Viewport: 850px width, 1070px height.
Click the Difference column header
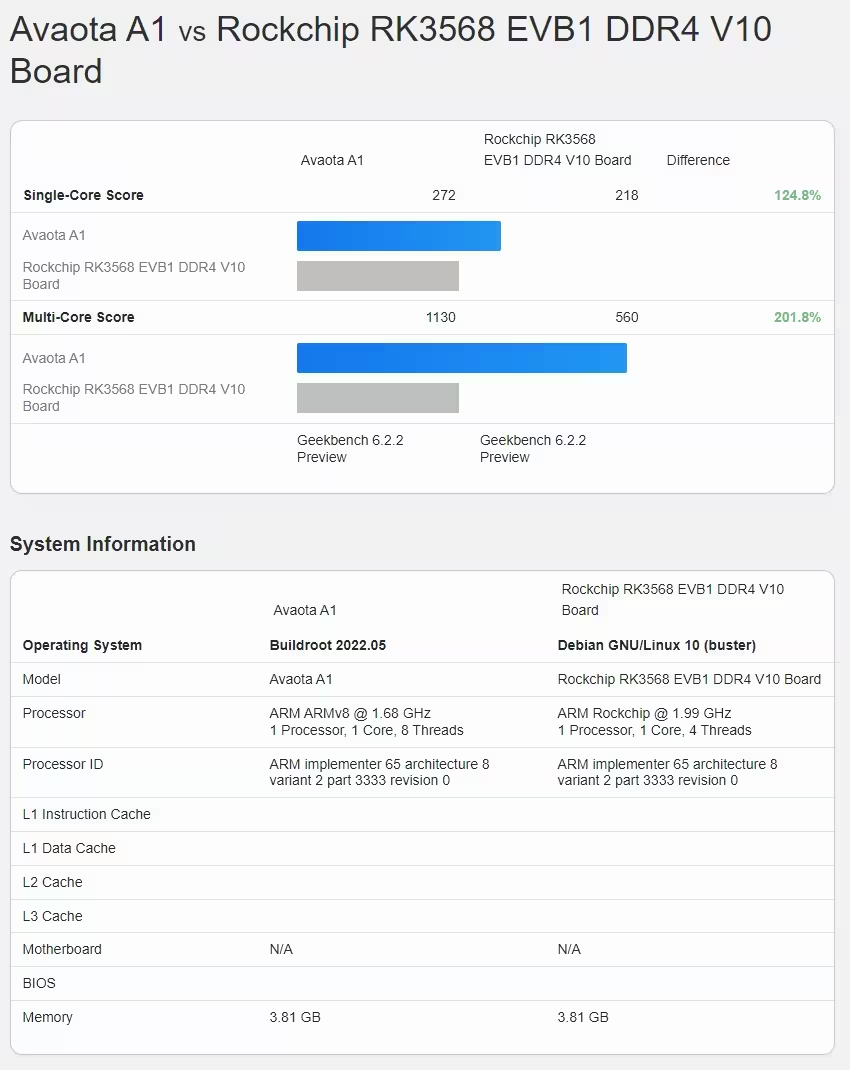(x=698, y=160)
